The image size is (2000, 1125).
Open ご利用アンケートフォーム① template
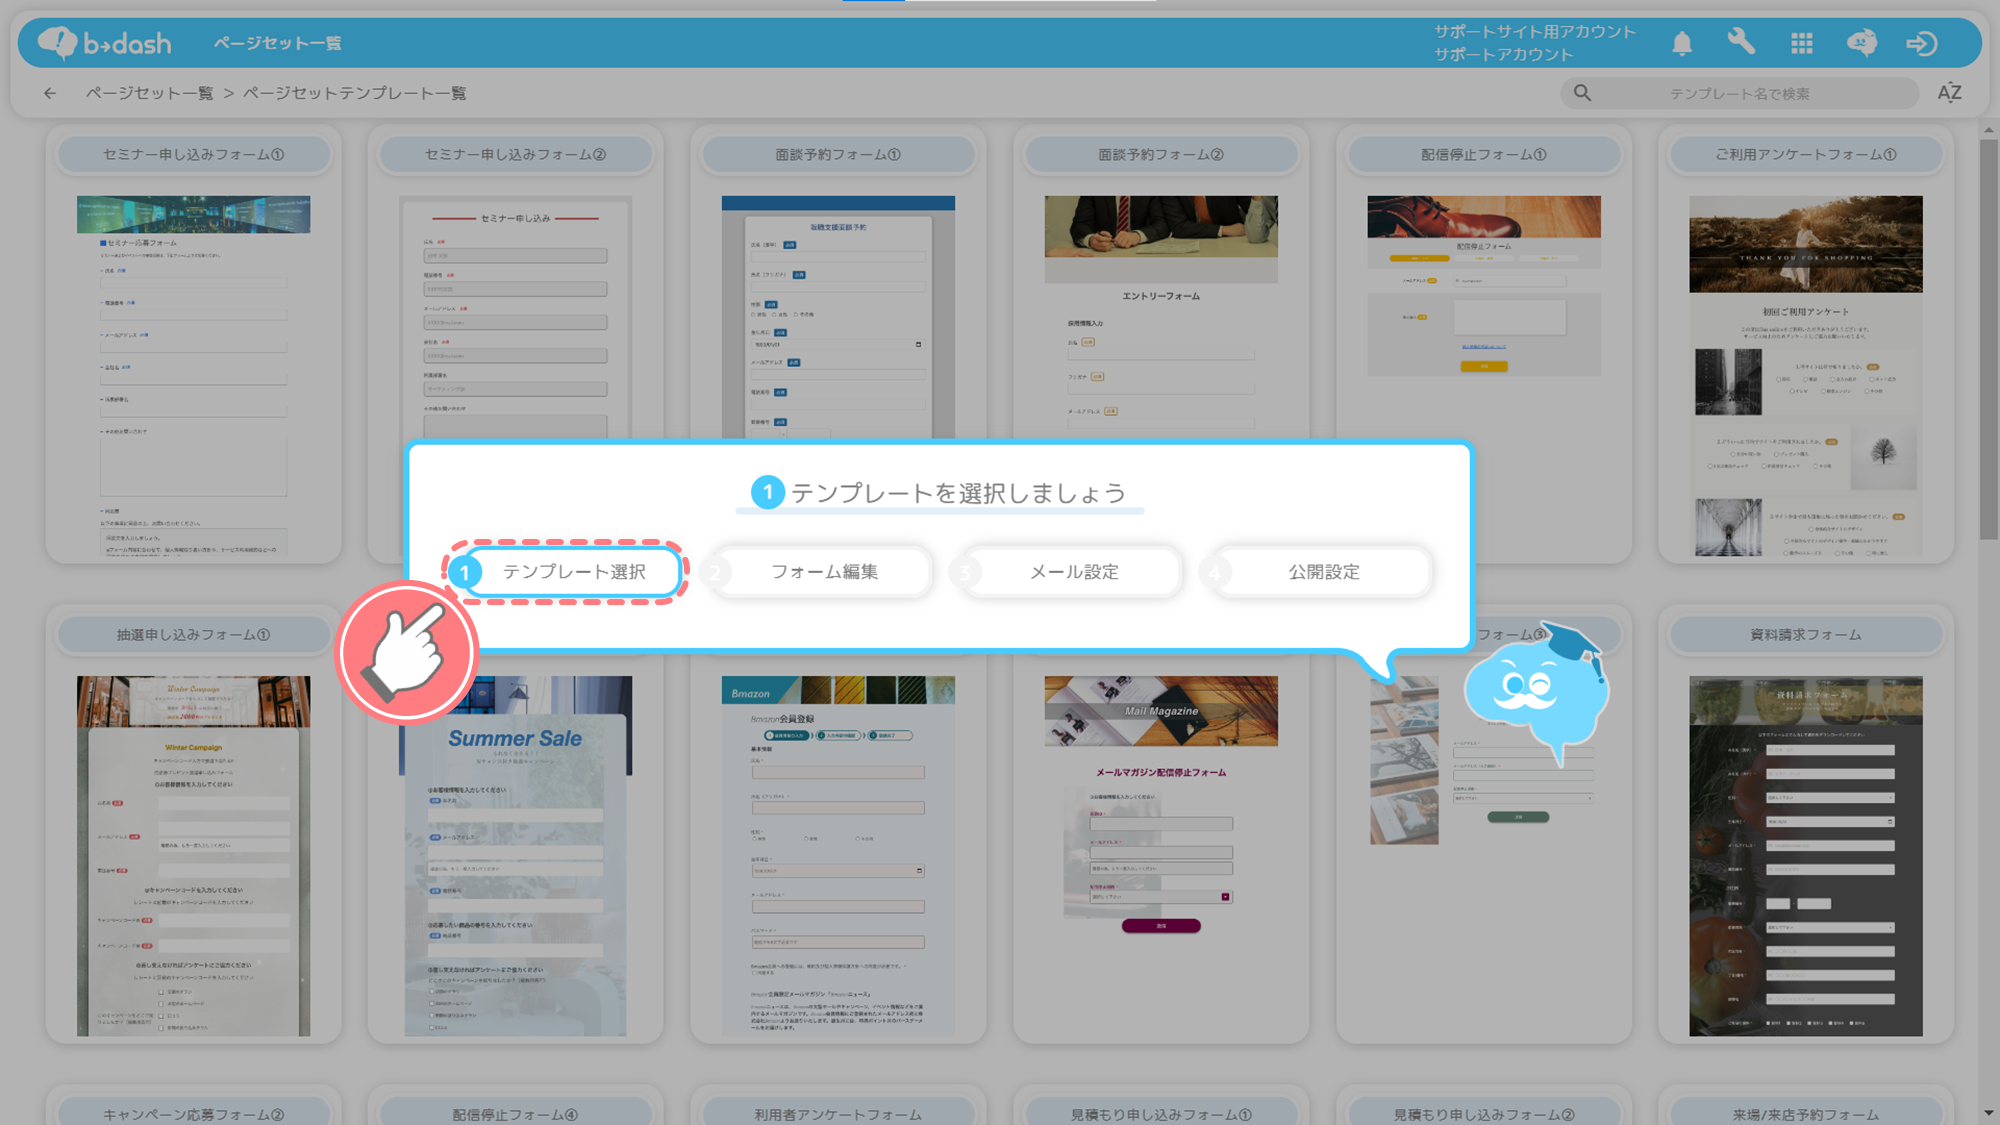[x=1806, y=344]
